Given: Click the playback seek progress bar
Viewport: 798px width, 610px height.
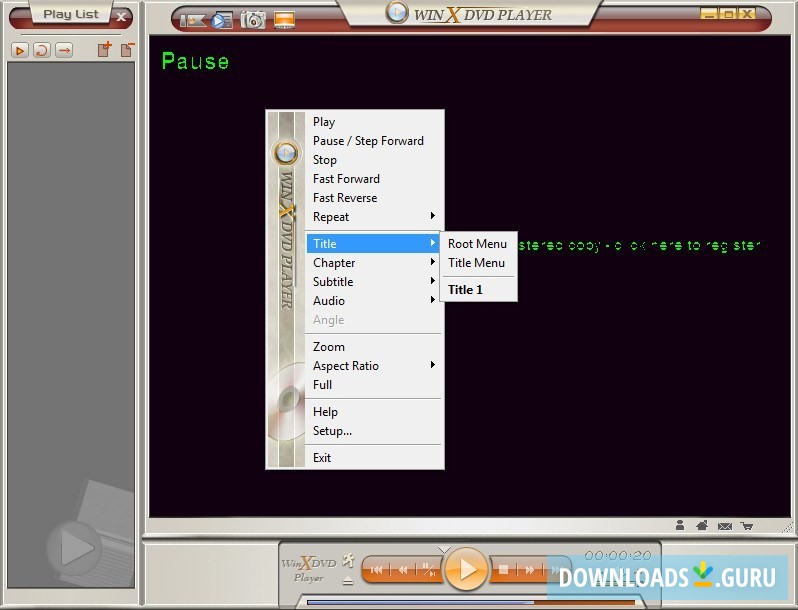Looking at the screenshot, I should click(473, 603).
